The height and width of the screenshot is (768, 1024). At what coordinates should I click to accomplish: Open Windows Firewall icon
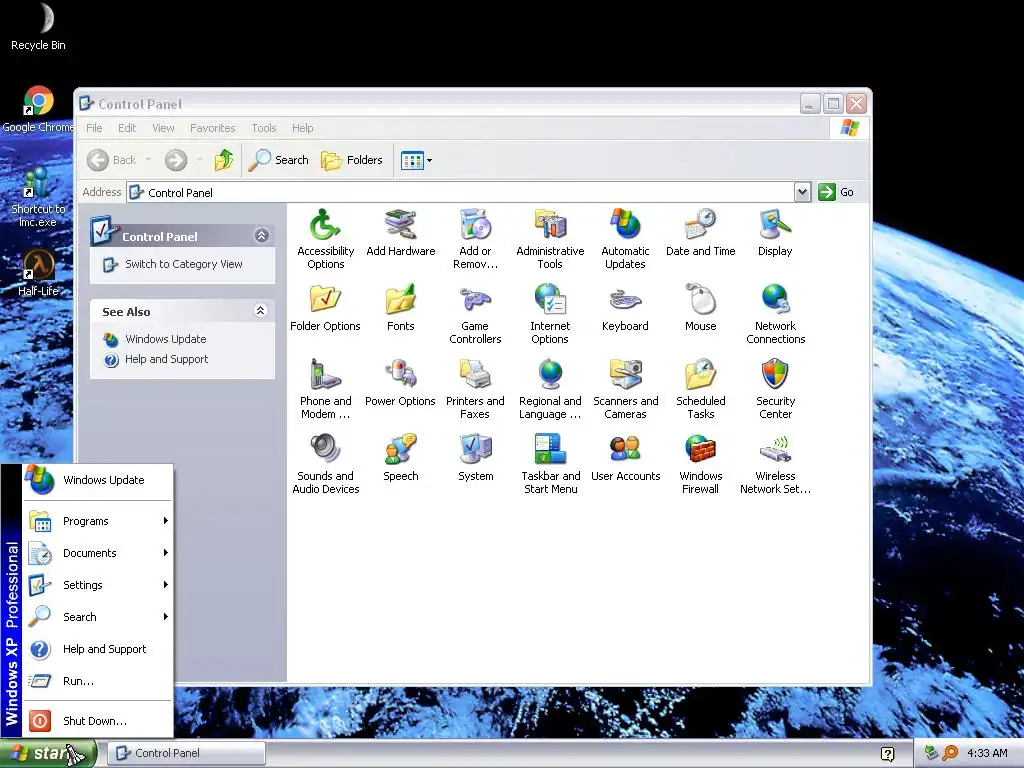point(700,465)
